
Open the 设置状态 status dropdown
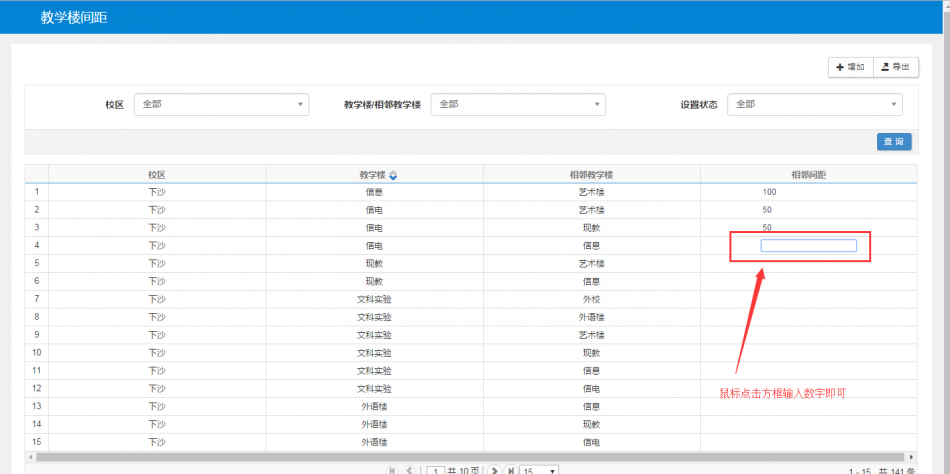[814, 104]
